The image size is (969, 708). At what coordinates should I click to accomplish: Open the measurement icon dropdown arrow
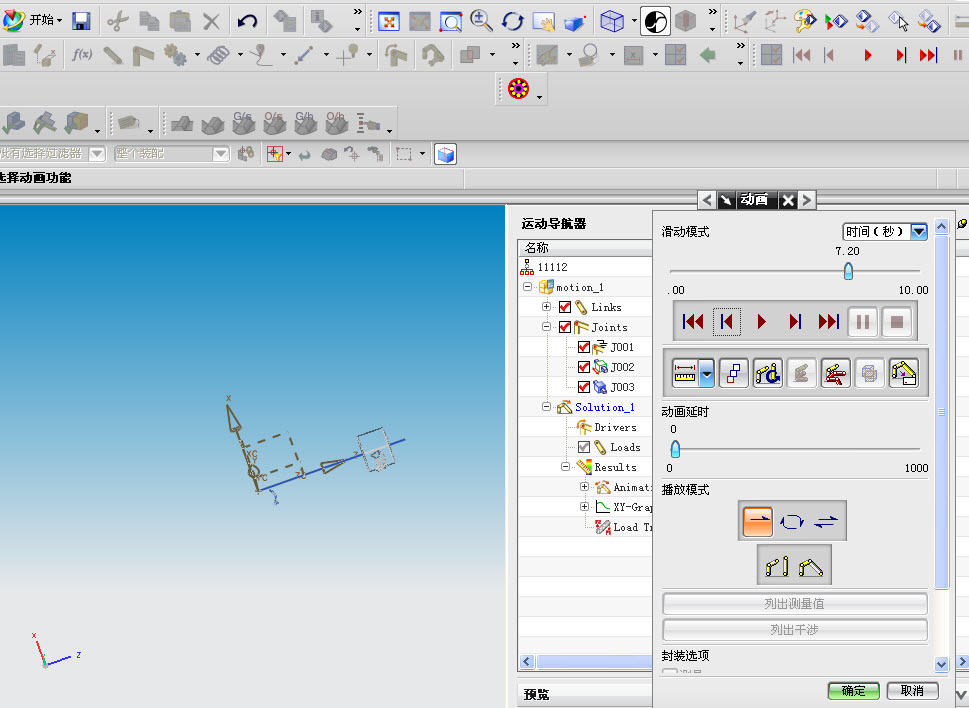[706, 373]
